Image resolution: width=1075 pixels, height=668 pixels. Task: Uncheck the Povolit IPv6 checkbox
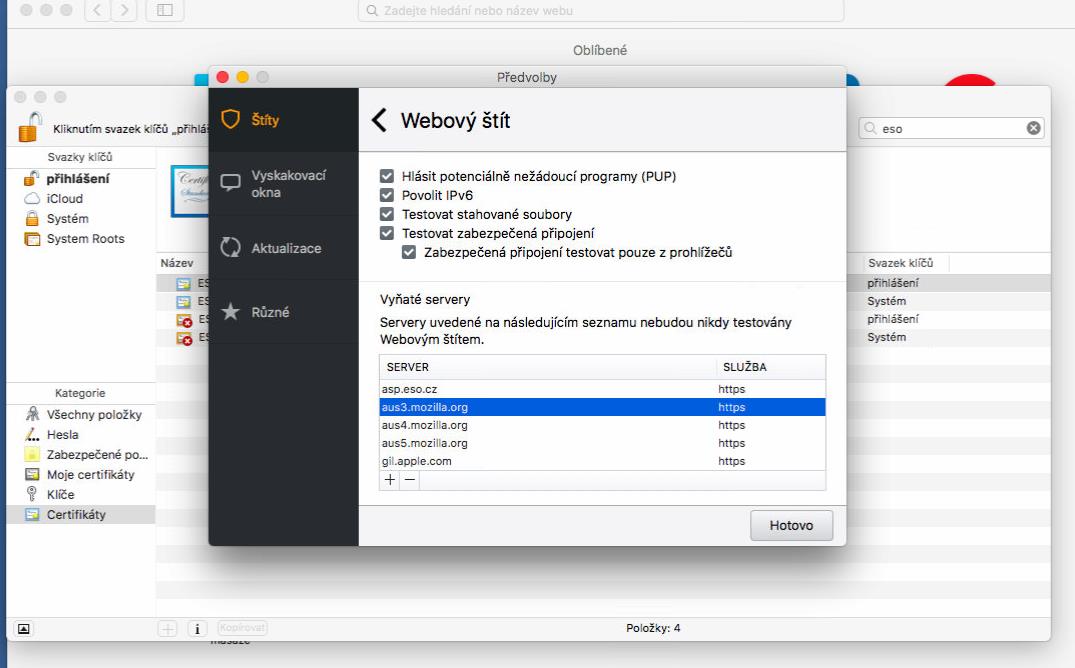387,195
